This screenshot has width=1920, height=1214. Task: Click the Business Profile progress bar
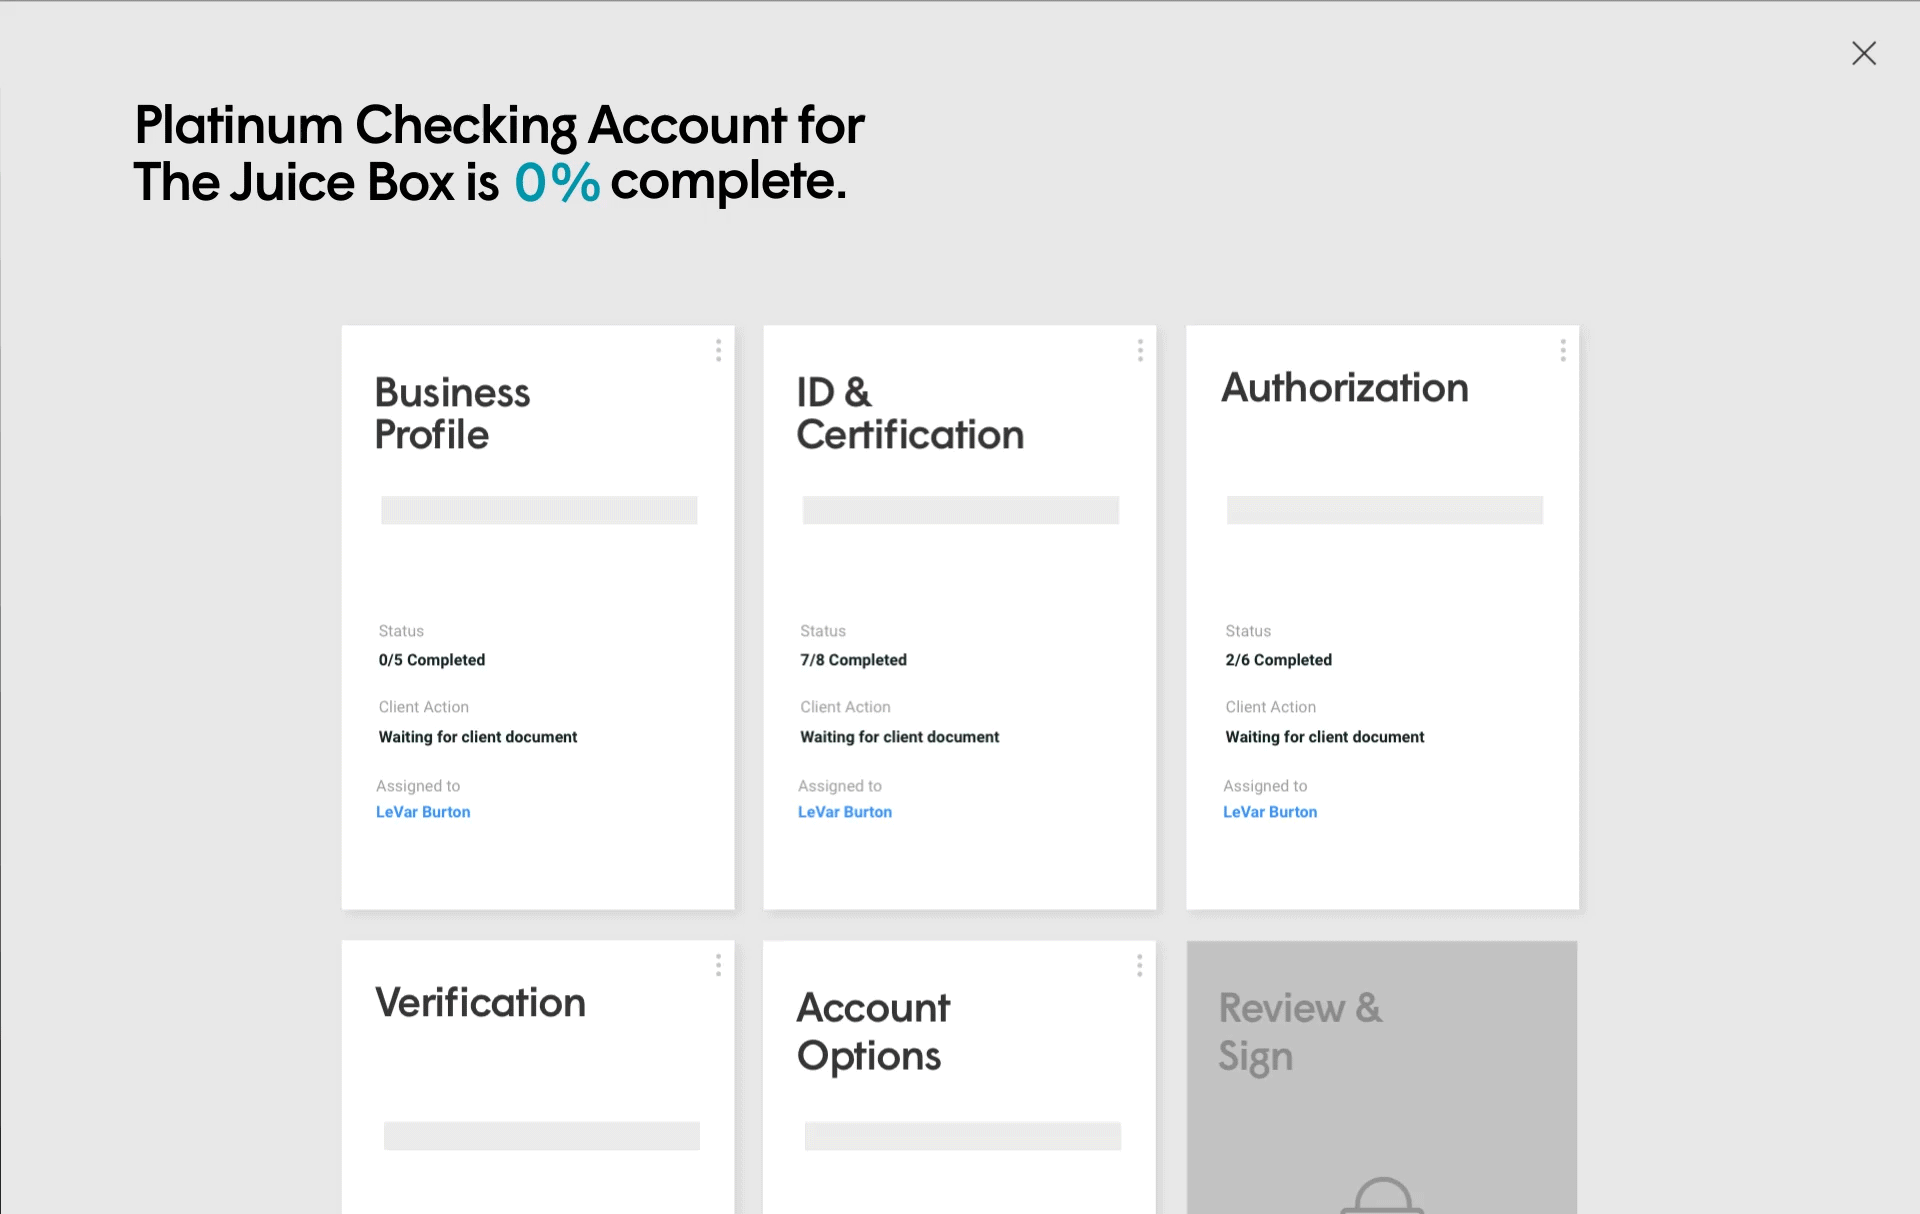point(539,510)
